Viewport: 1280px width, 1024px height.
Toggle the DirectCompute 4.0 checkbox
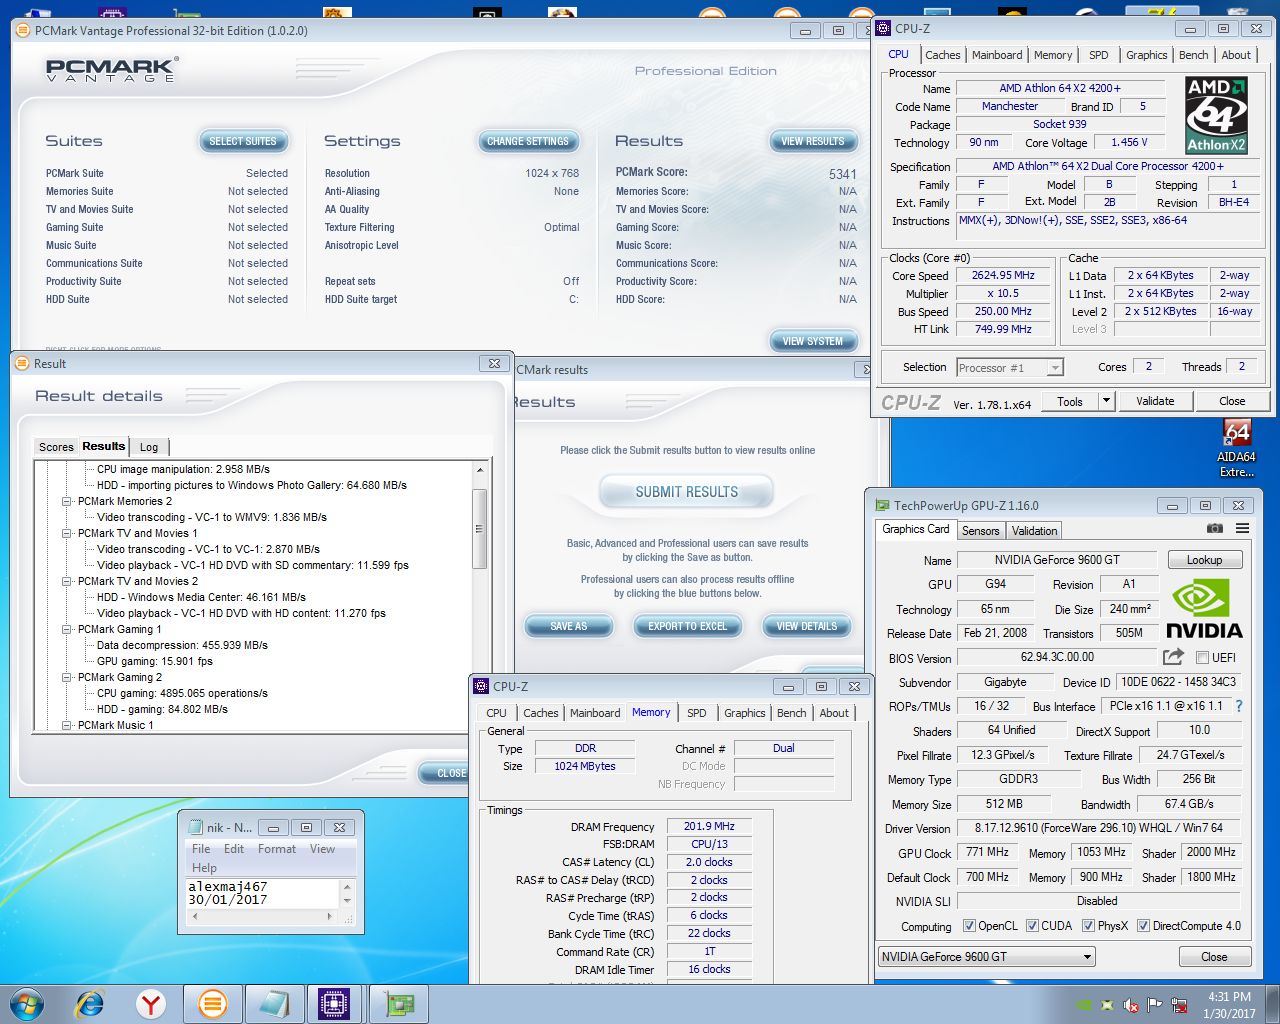(x=1143, y=926)
